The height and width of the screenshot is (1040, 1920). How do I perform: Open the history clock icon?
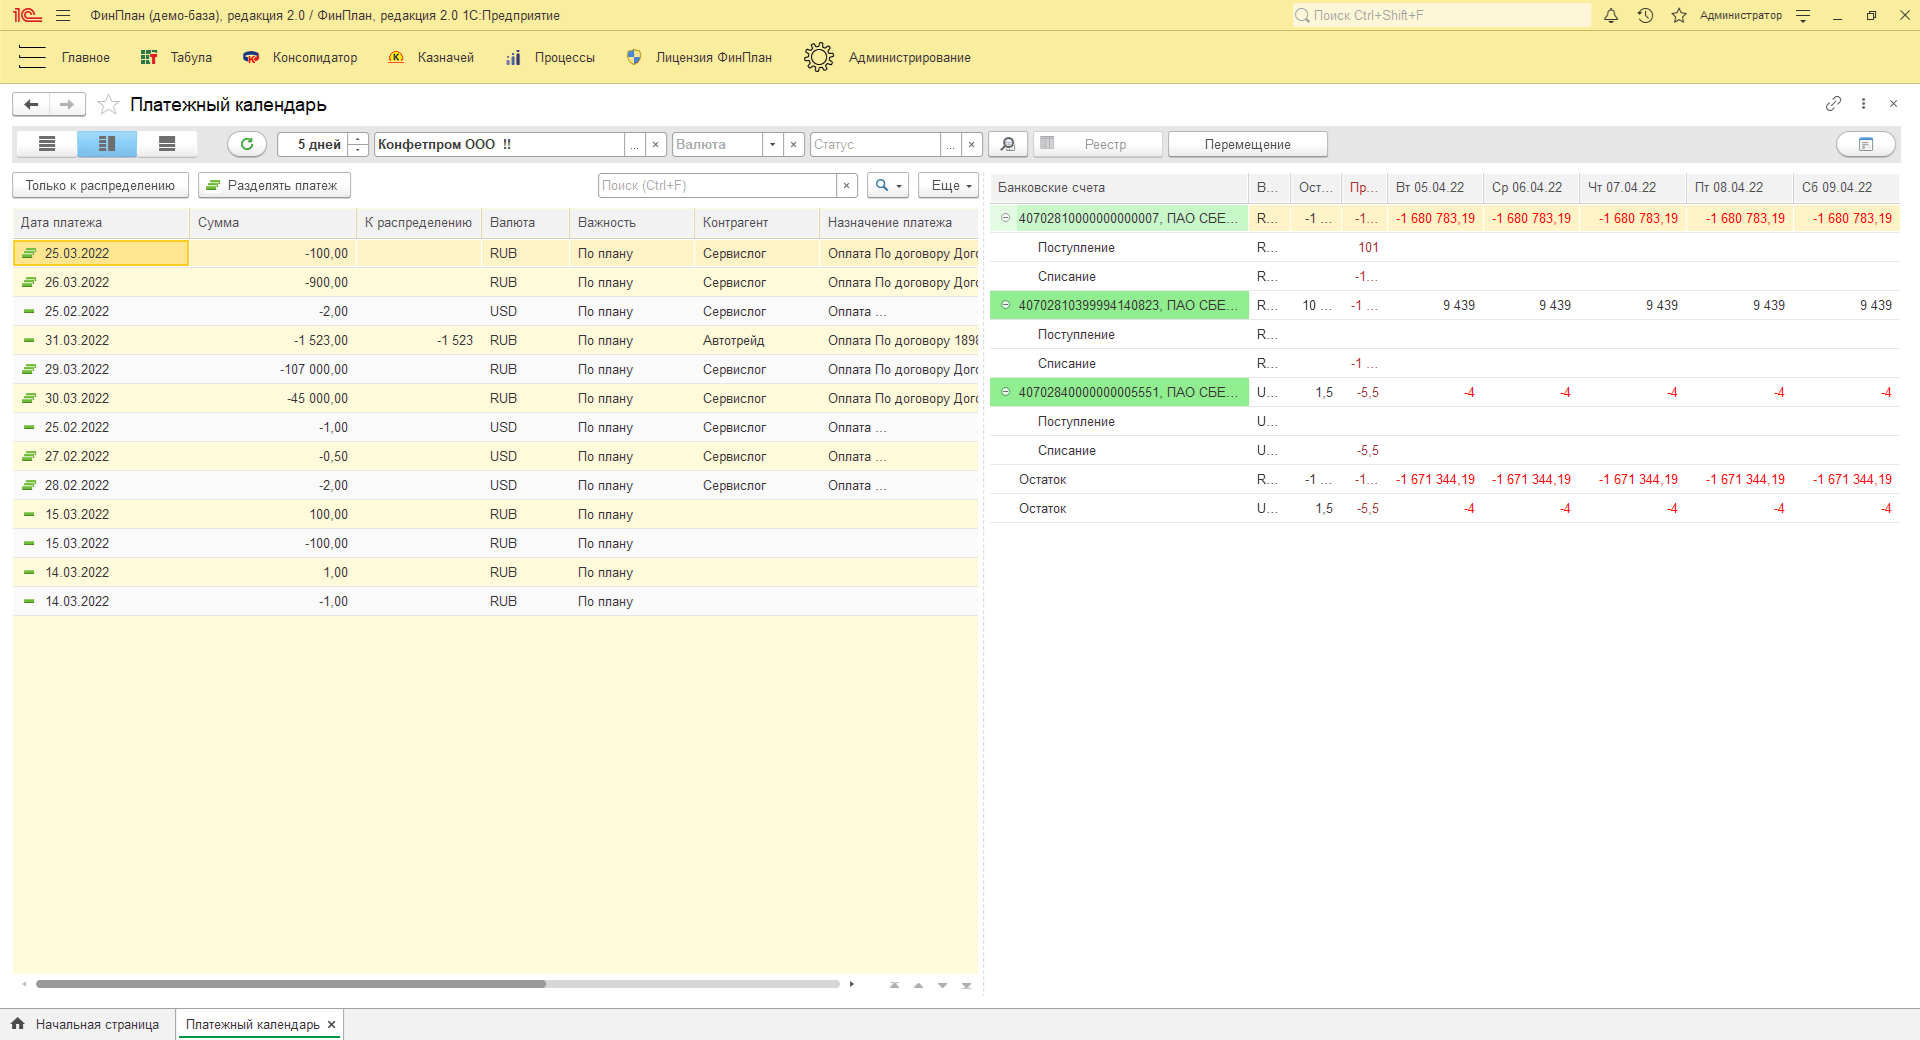(1645, 15)
